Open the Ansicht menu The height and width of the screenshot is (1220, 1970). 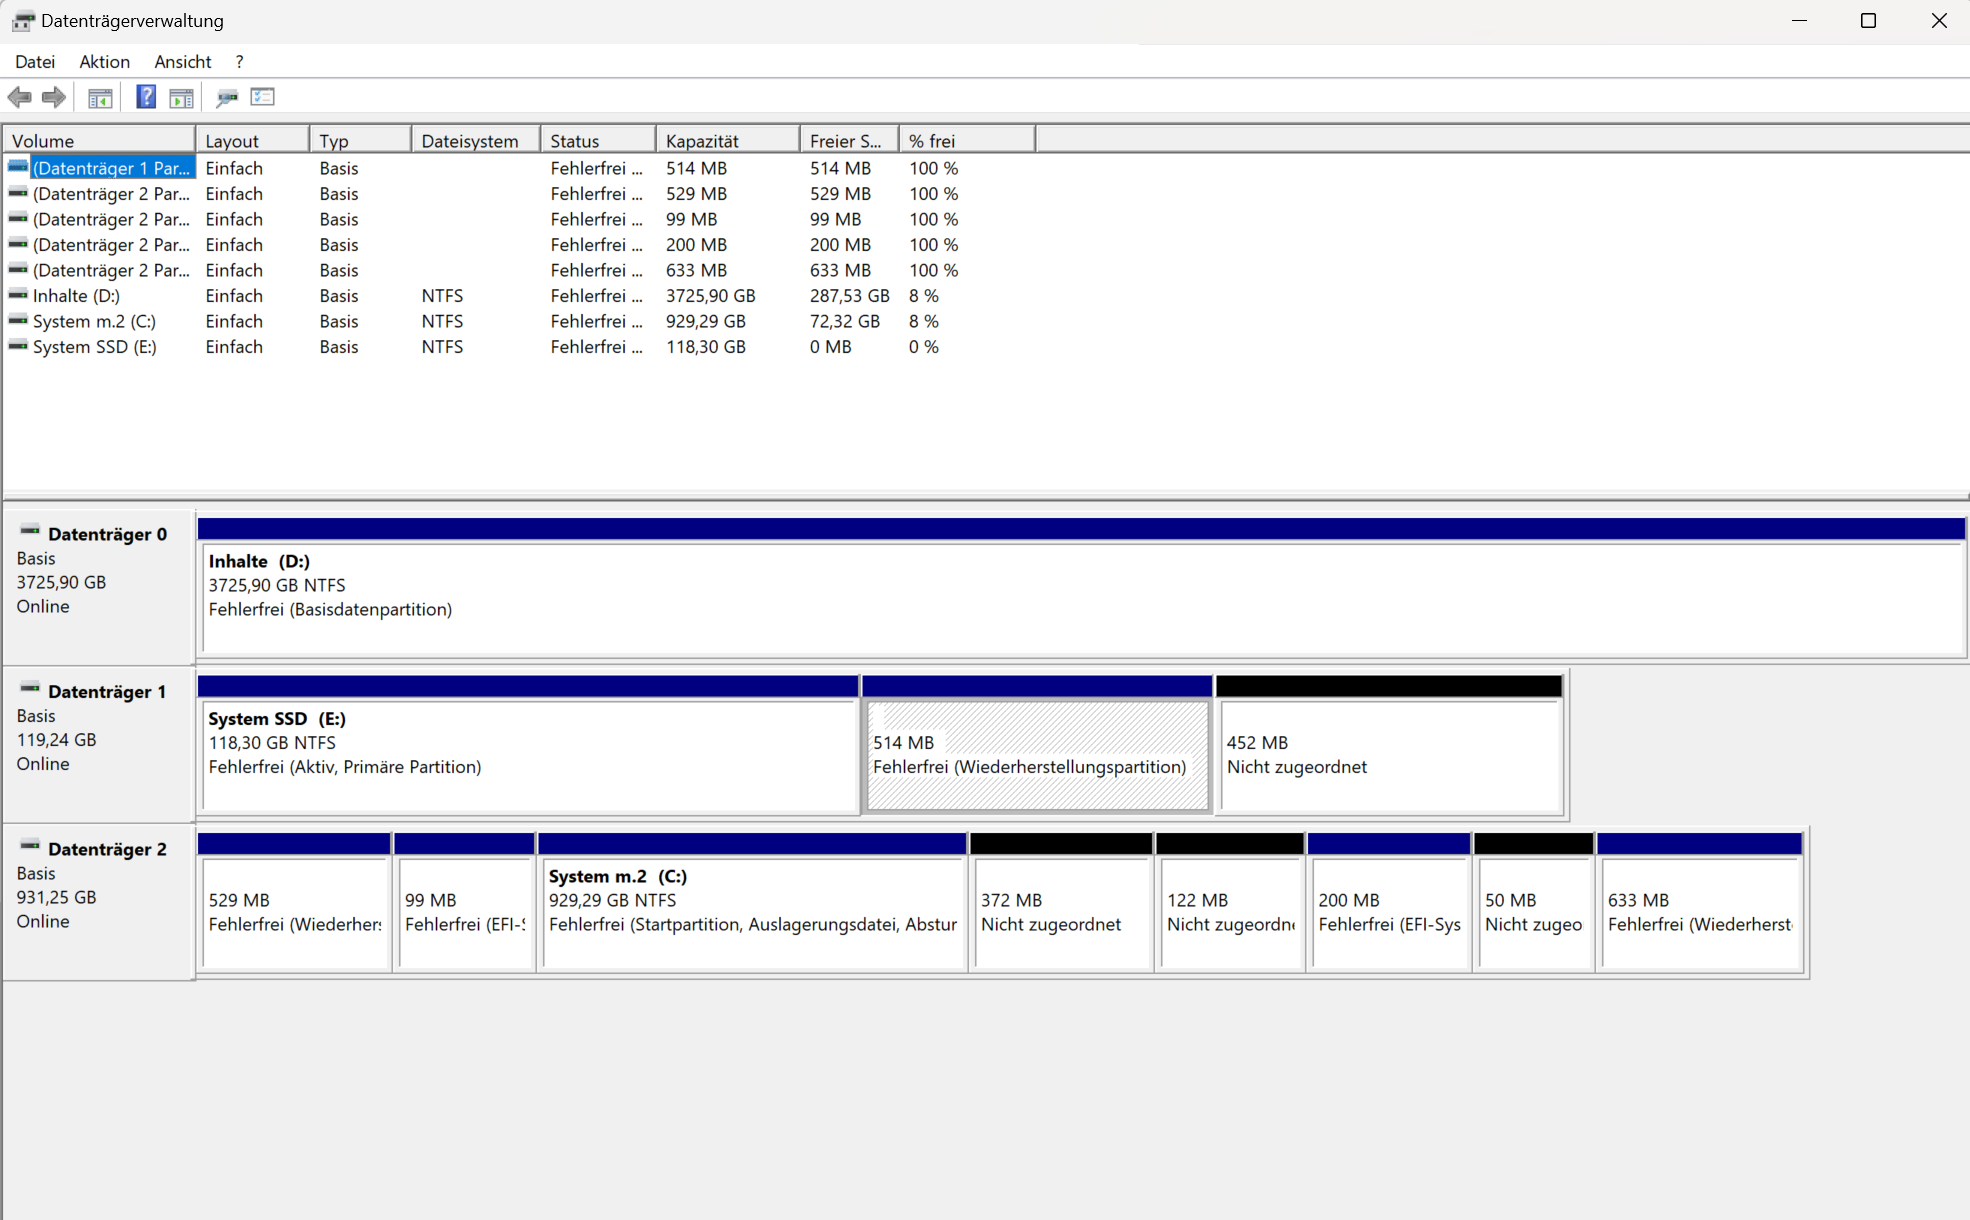coord(182,62)
